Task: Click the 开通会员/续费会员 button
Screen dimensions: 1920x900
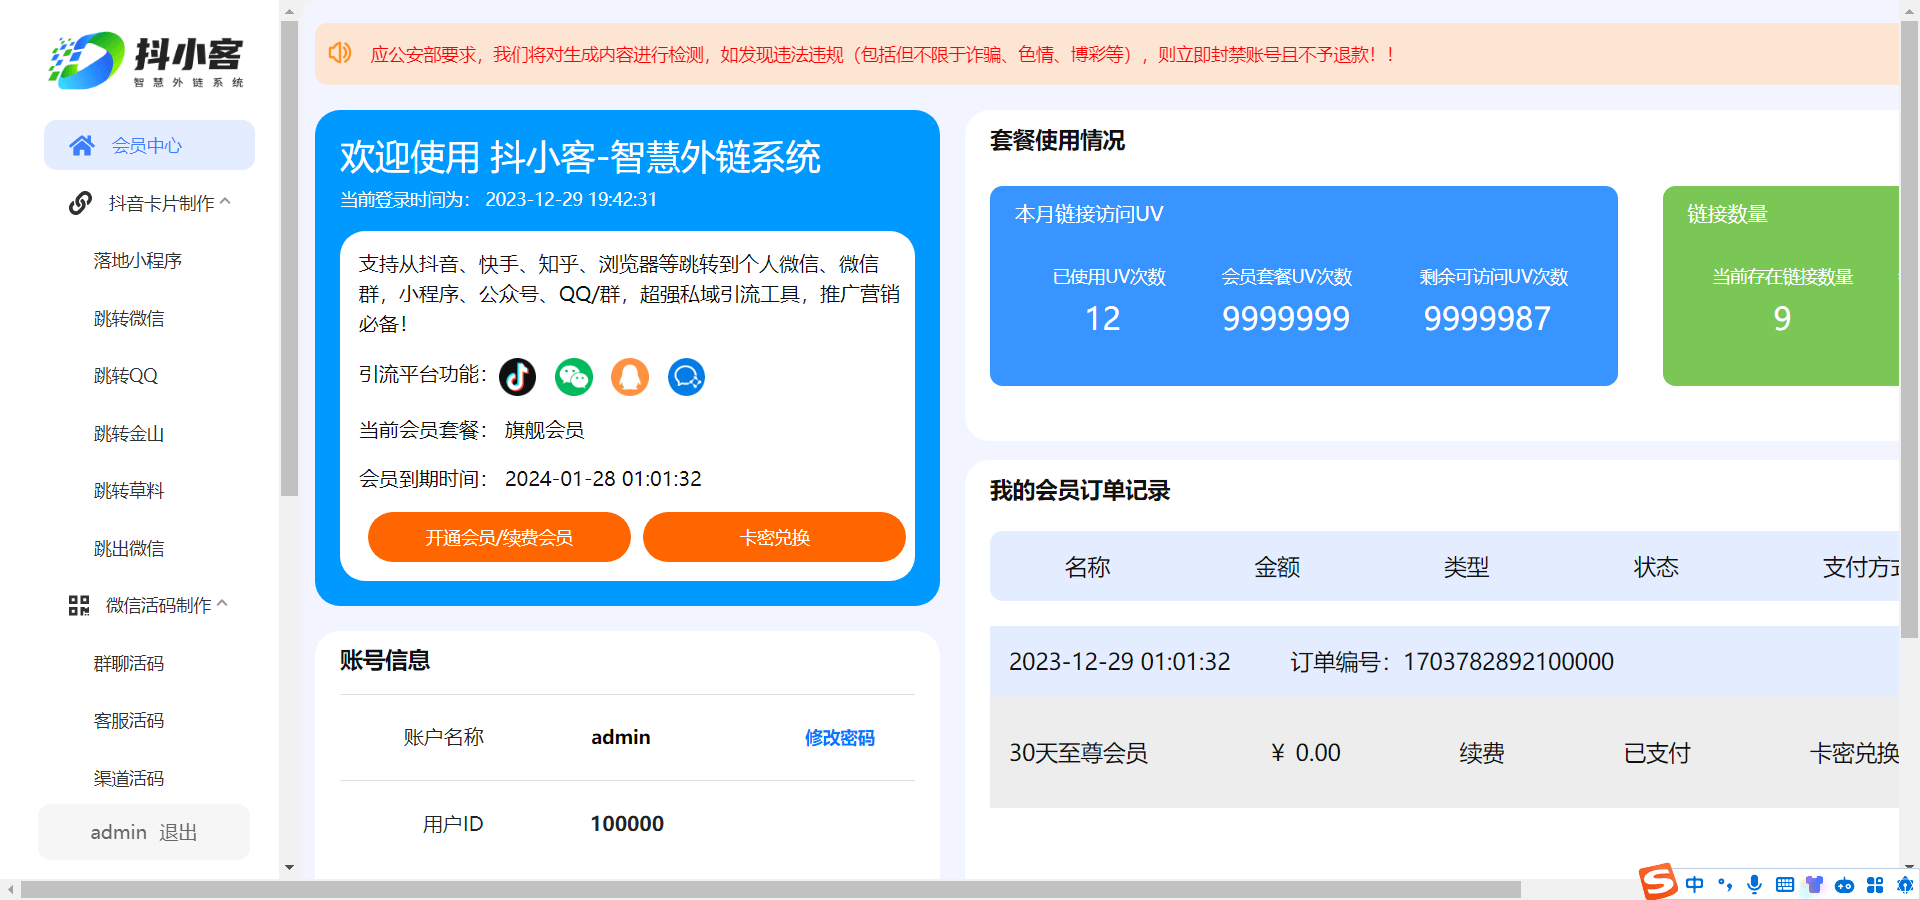Action: [x=499, y=537]
